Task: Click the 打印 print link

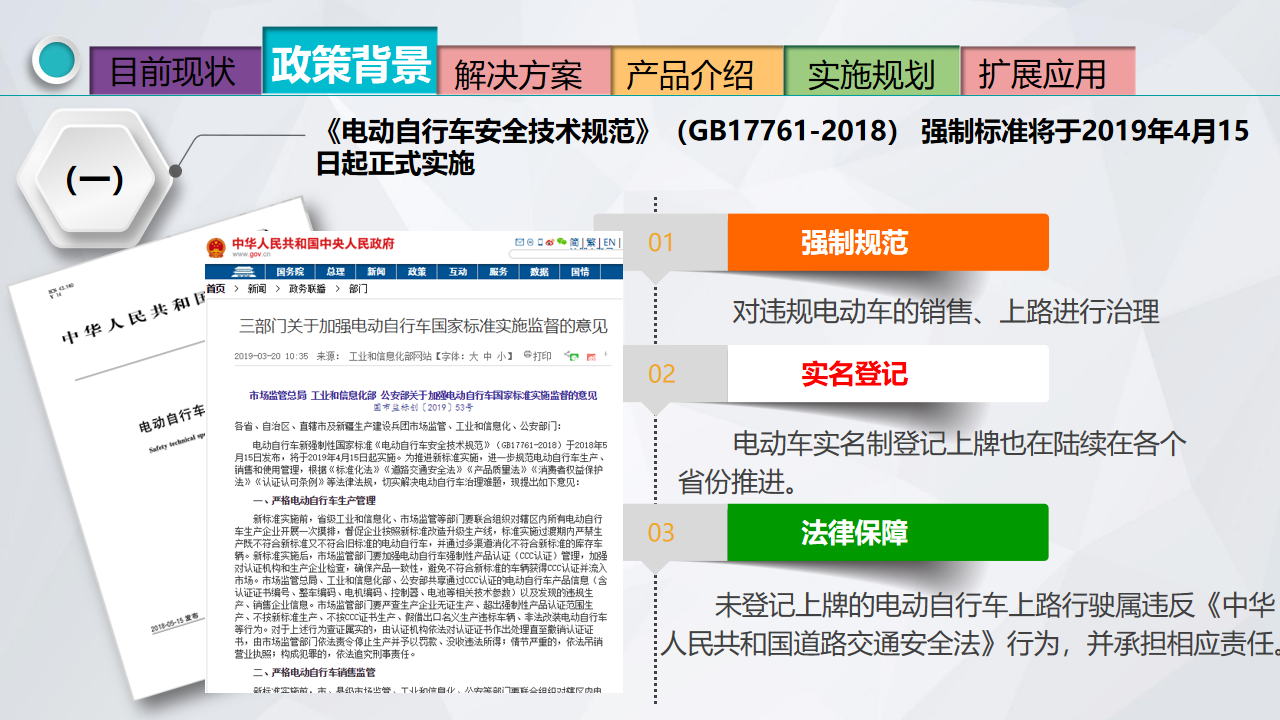Action: tap(543, 356)
